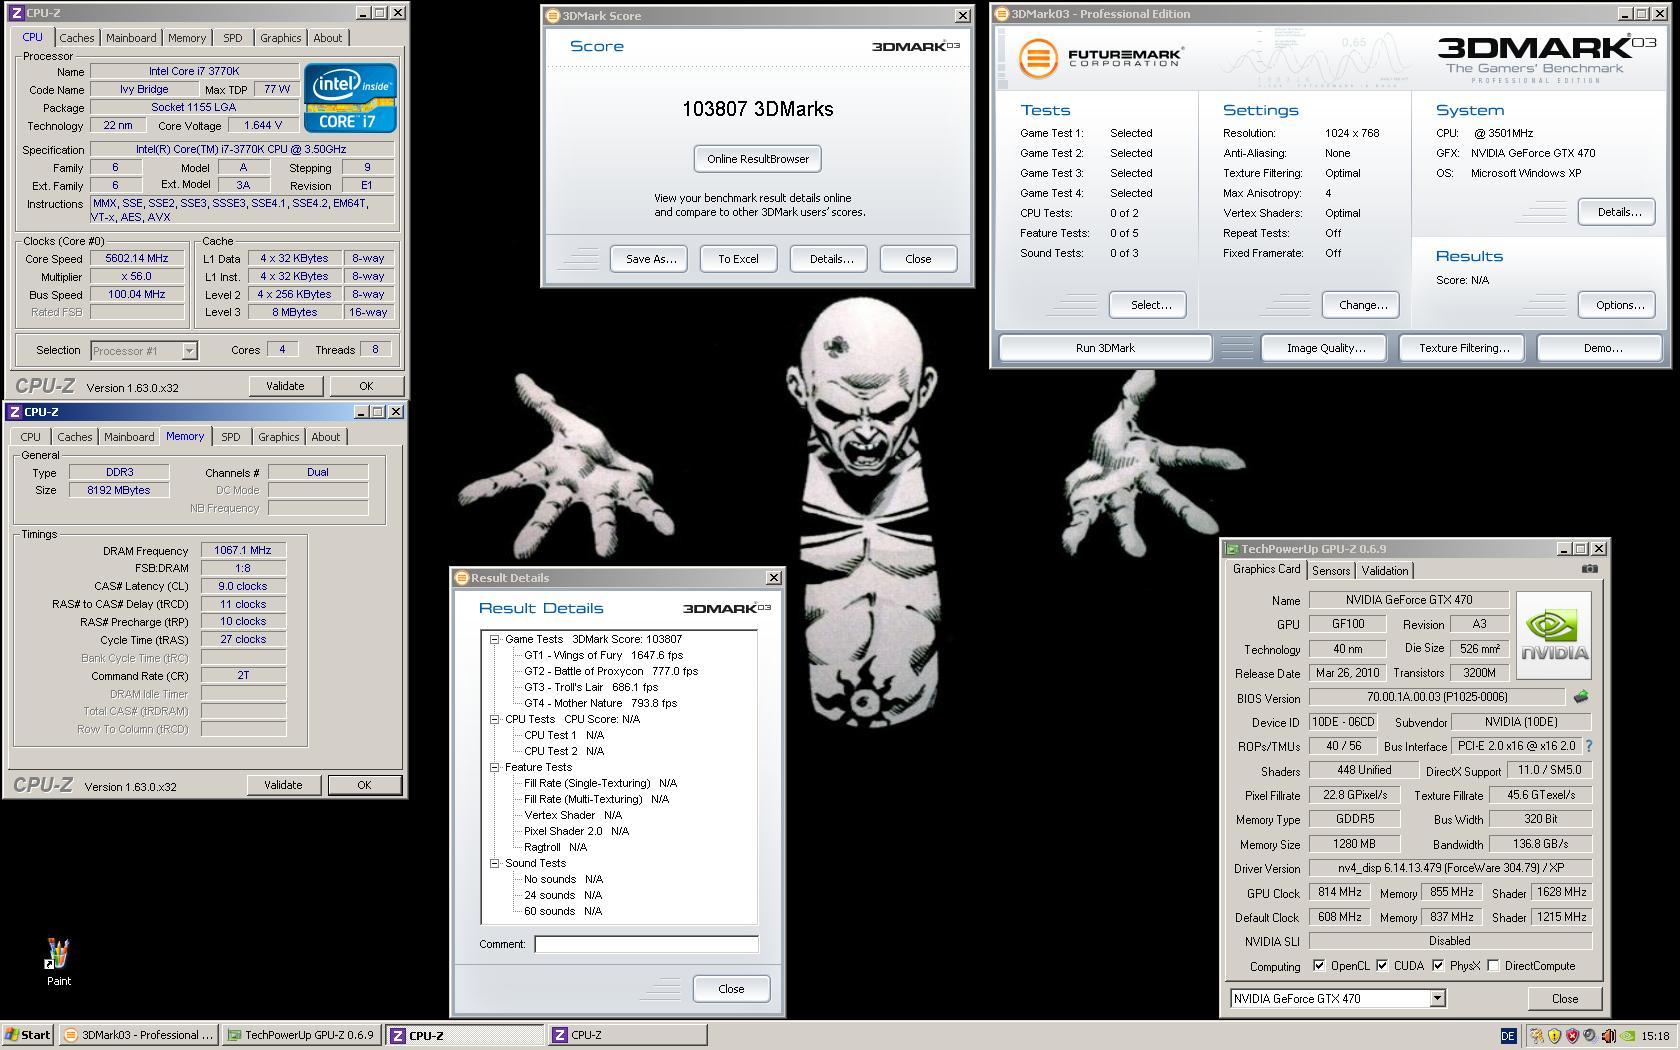Viewport: 1680px width, 1050px height.
Task: Click Change settings button in 3DMark03
Action: [1362, 305]
